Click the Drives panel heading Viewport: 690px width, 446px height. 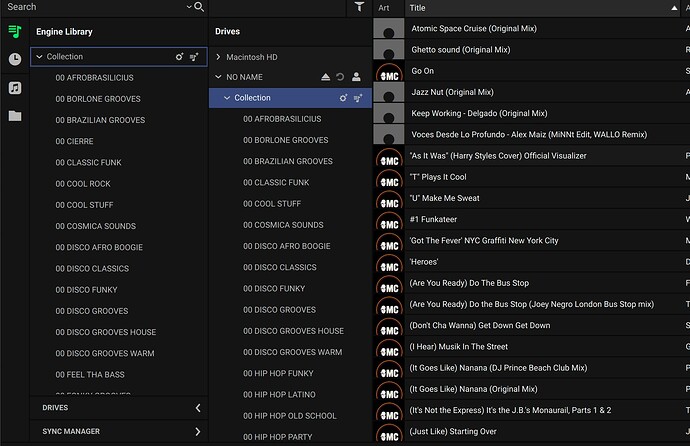[228, 32]
